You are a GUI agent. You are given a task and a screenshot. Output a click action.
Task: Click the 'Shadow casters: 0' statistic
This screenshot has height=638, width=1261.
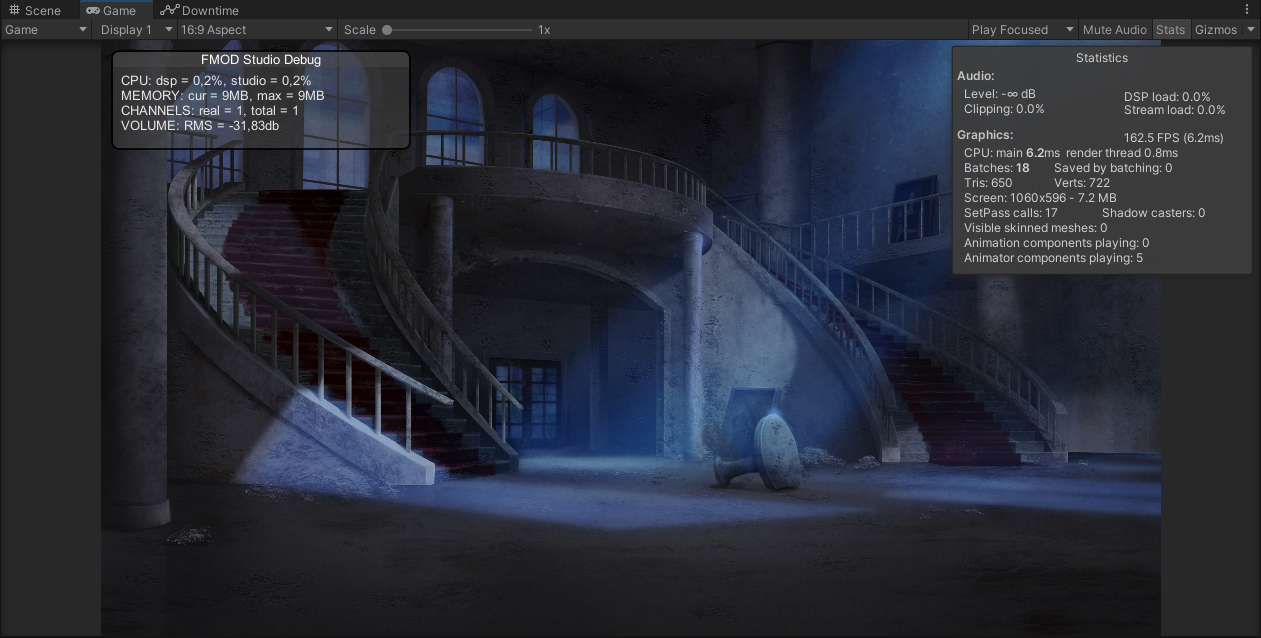pyautogui.click(x=1153, y=213)
